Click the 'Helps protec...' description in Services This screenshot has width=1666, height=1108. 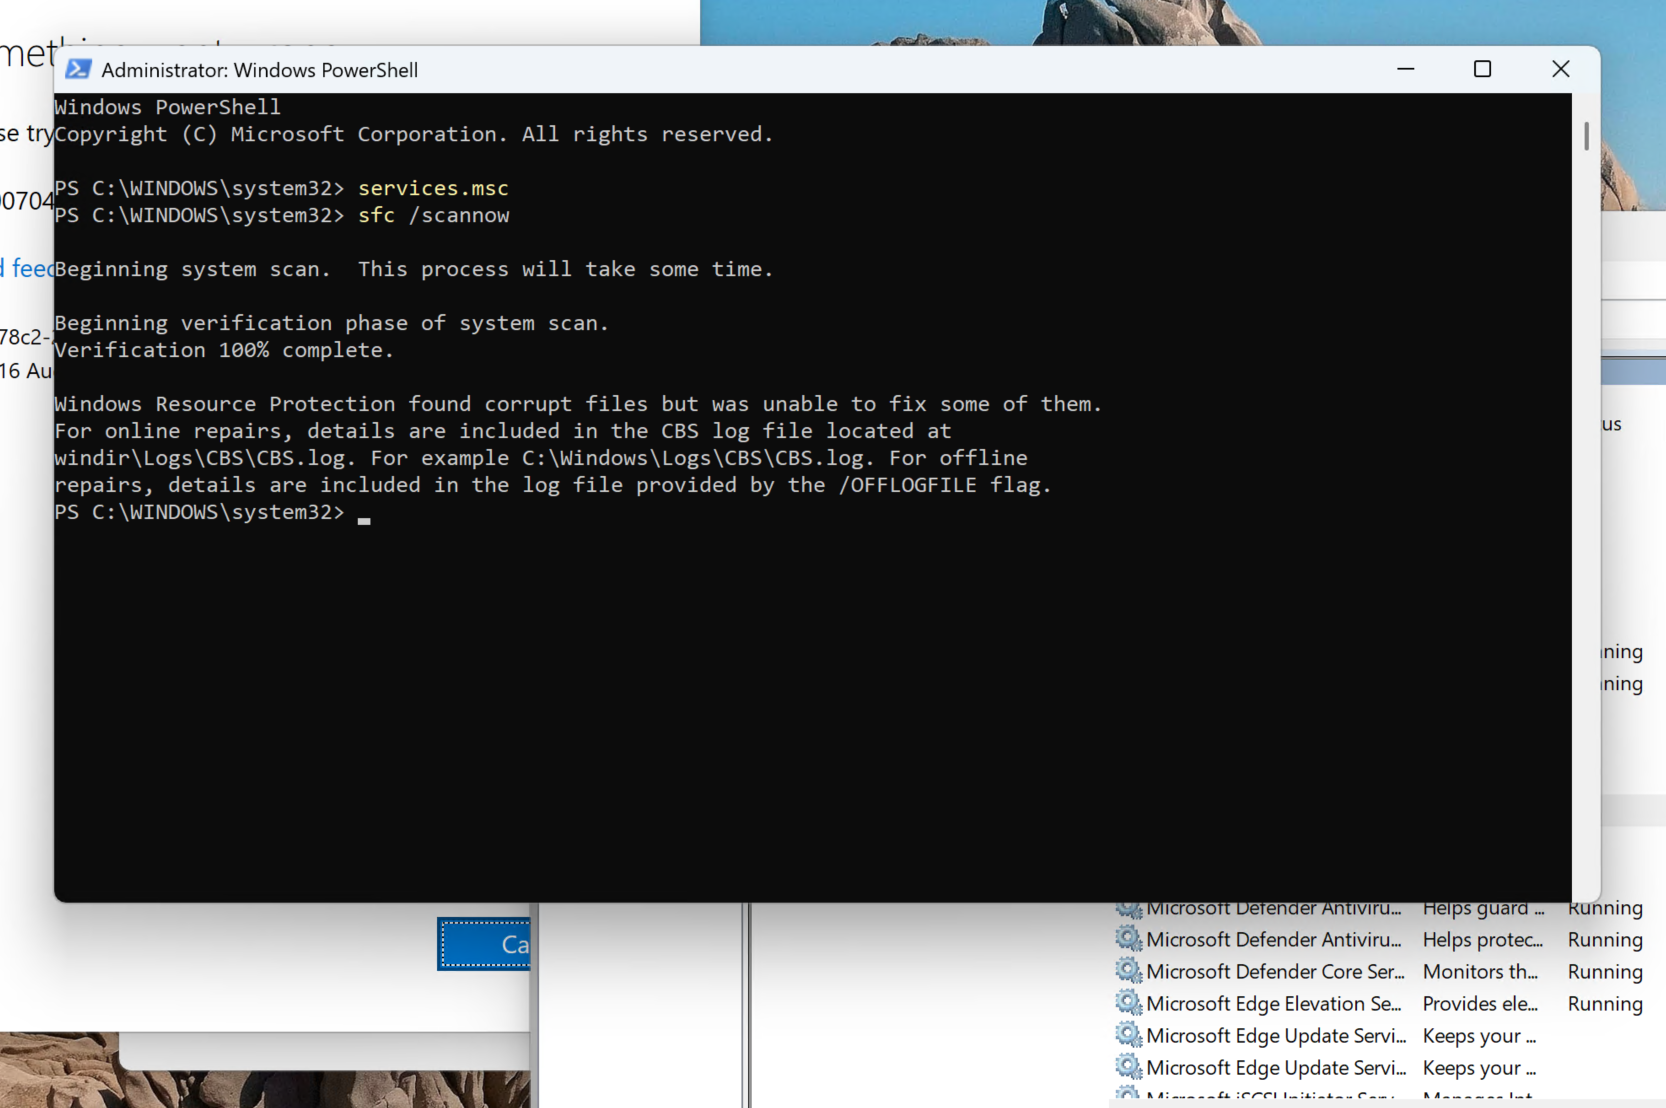1483,940
